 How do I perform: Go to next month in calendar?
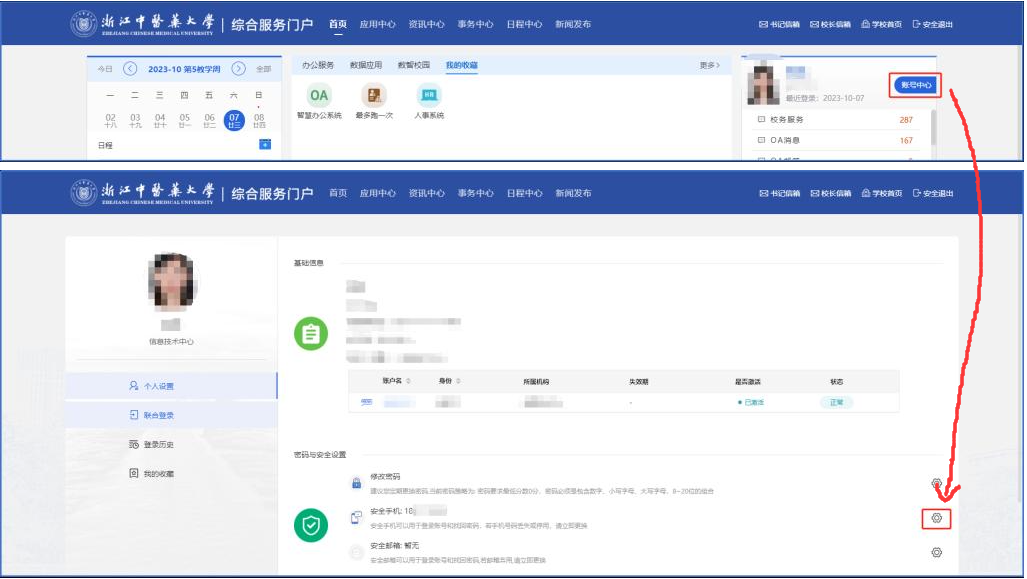238,69
